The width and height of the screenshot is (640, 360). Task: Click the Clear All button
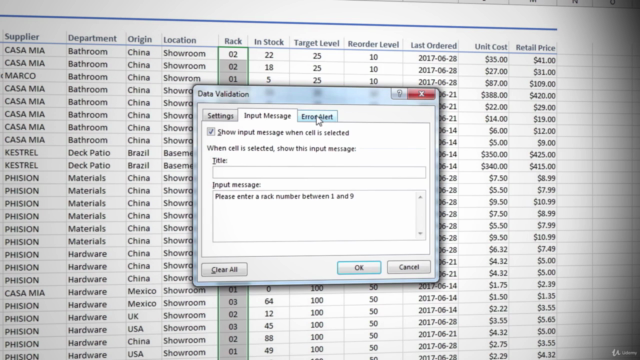pyautogui.click(x=224, y=269)
